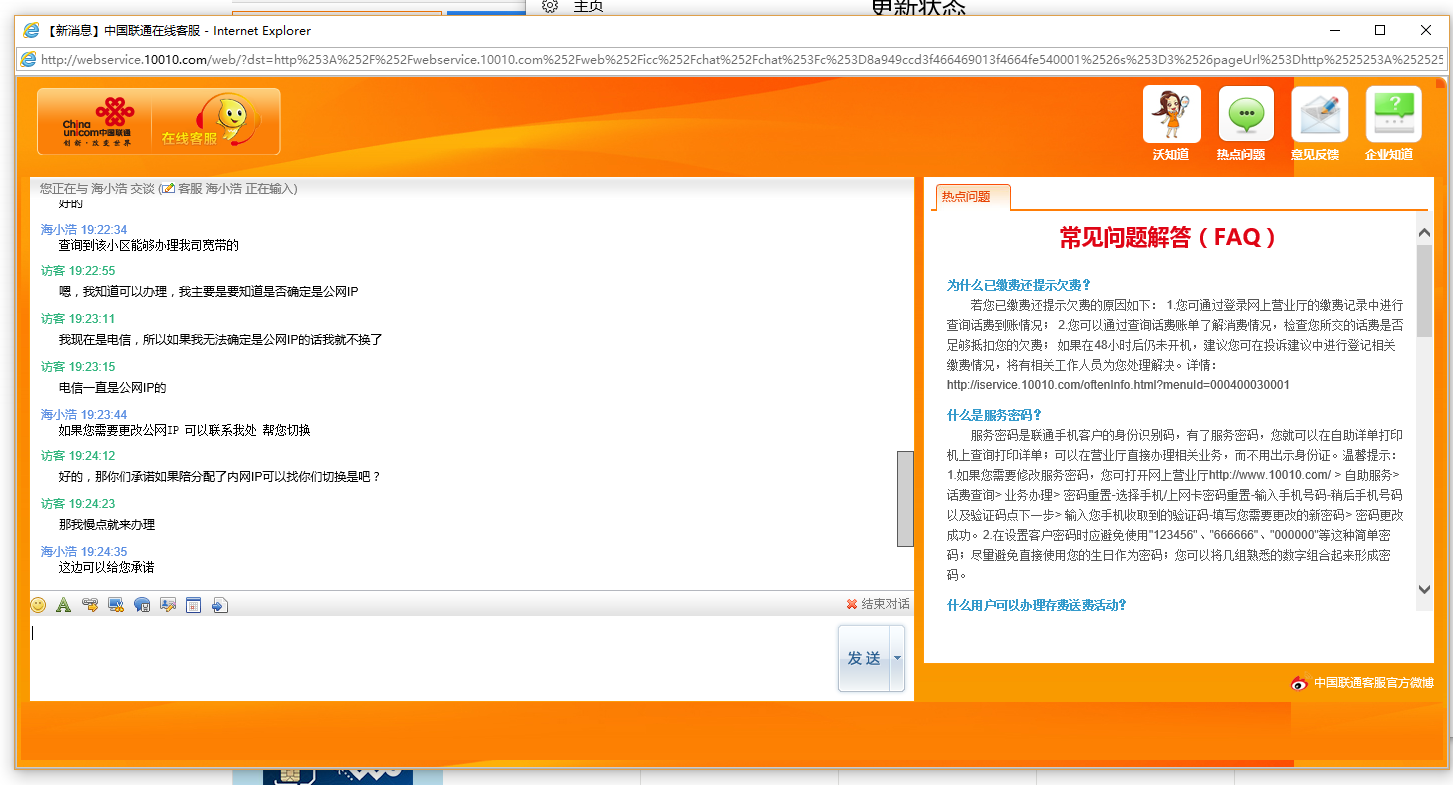
Task: Click FAQ panel scrollbar thumb
Action: click(x=1424, y=290)
